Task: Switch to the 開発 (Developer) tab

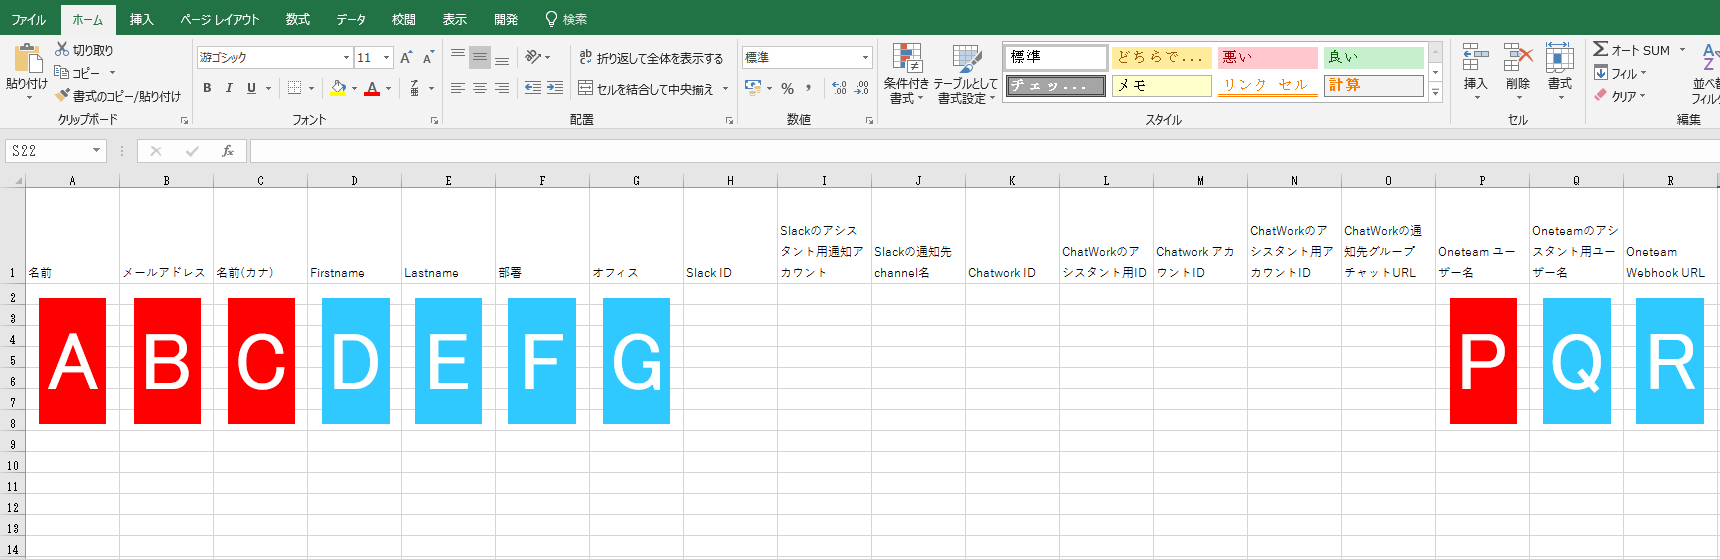Action: tap(506, 20)
